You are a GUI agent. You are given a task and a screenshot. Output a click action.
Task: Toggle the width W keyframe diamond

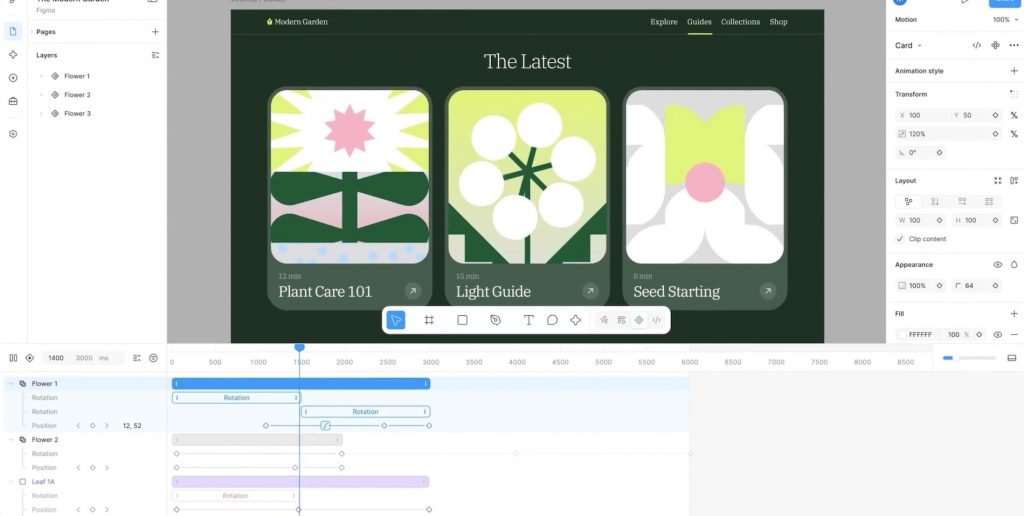point(939,220)
